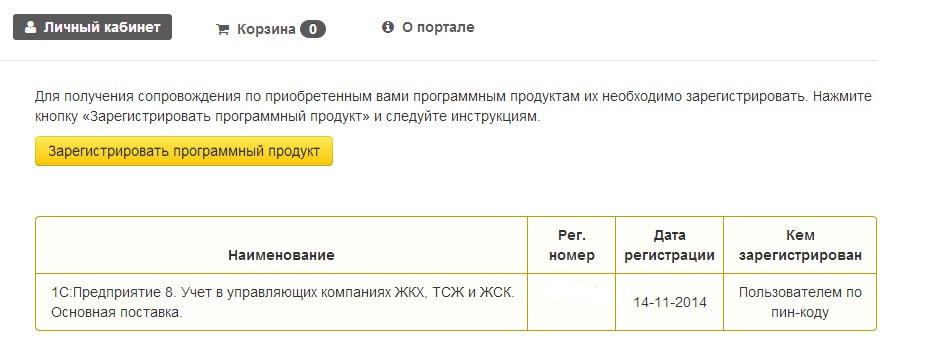
Task: Open the Личный кабинет button
Action: [x=93, y=27]
